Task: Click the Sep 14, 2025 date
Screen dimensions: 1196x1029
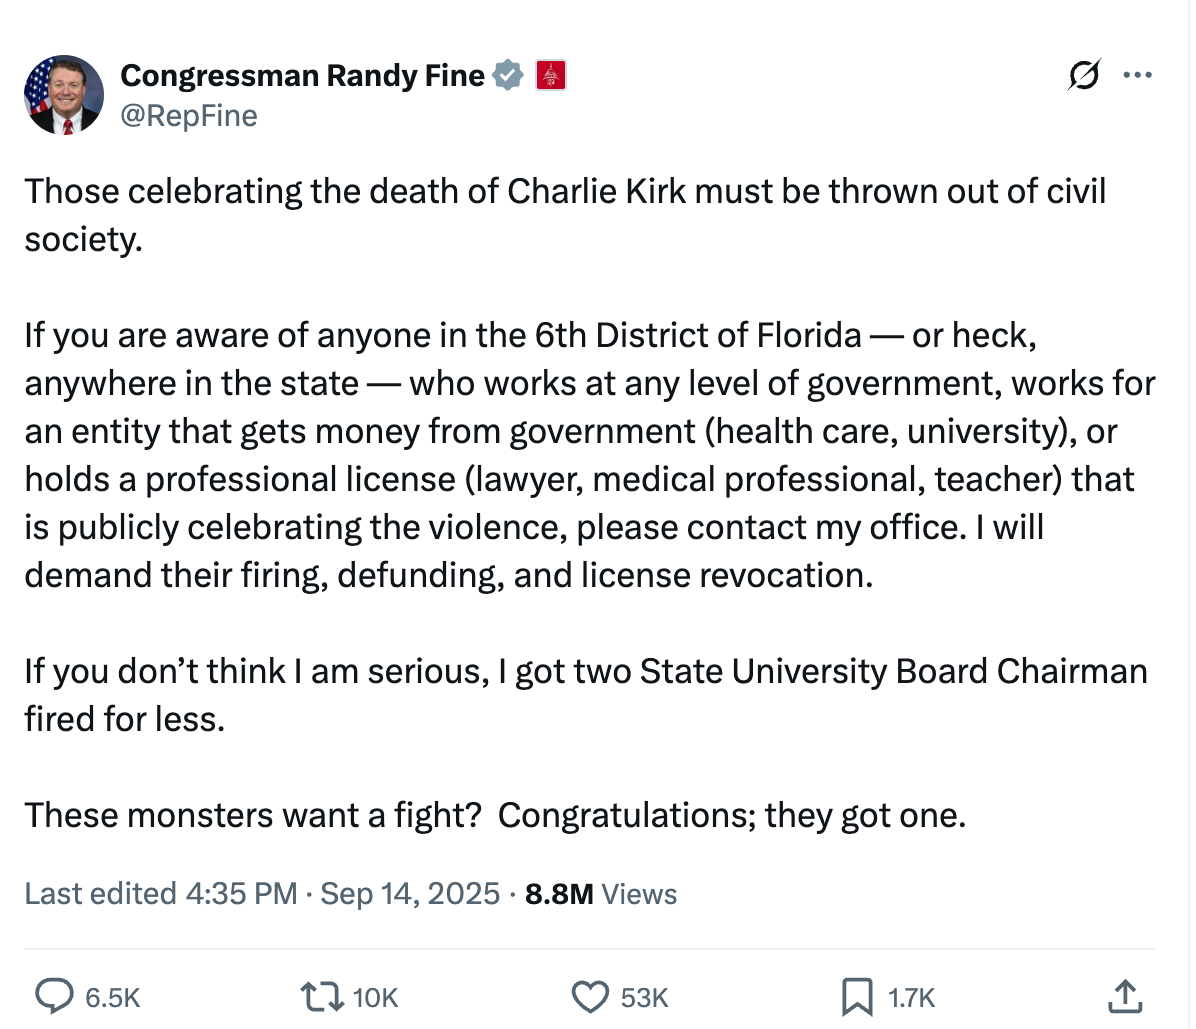Action: point(410,893)
